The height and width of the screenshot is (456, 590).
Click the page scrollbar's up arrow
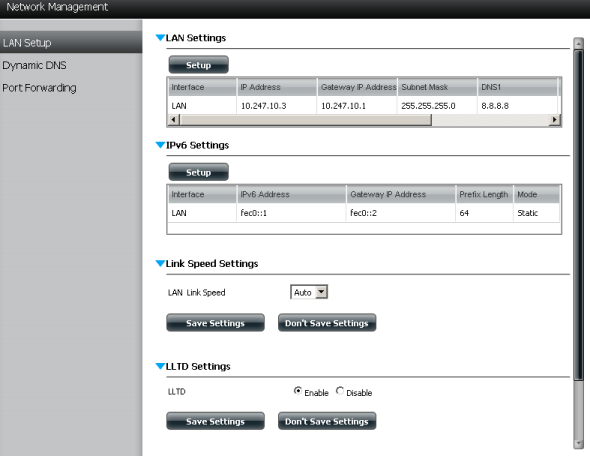[578, 44]
